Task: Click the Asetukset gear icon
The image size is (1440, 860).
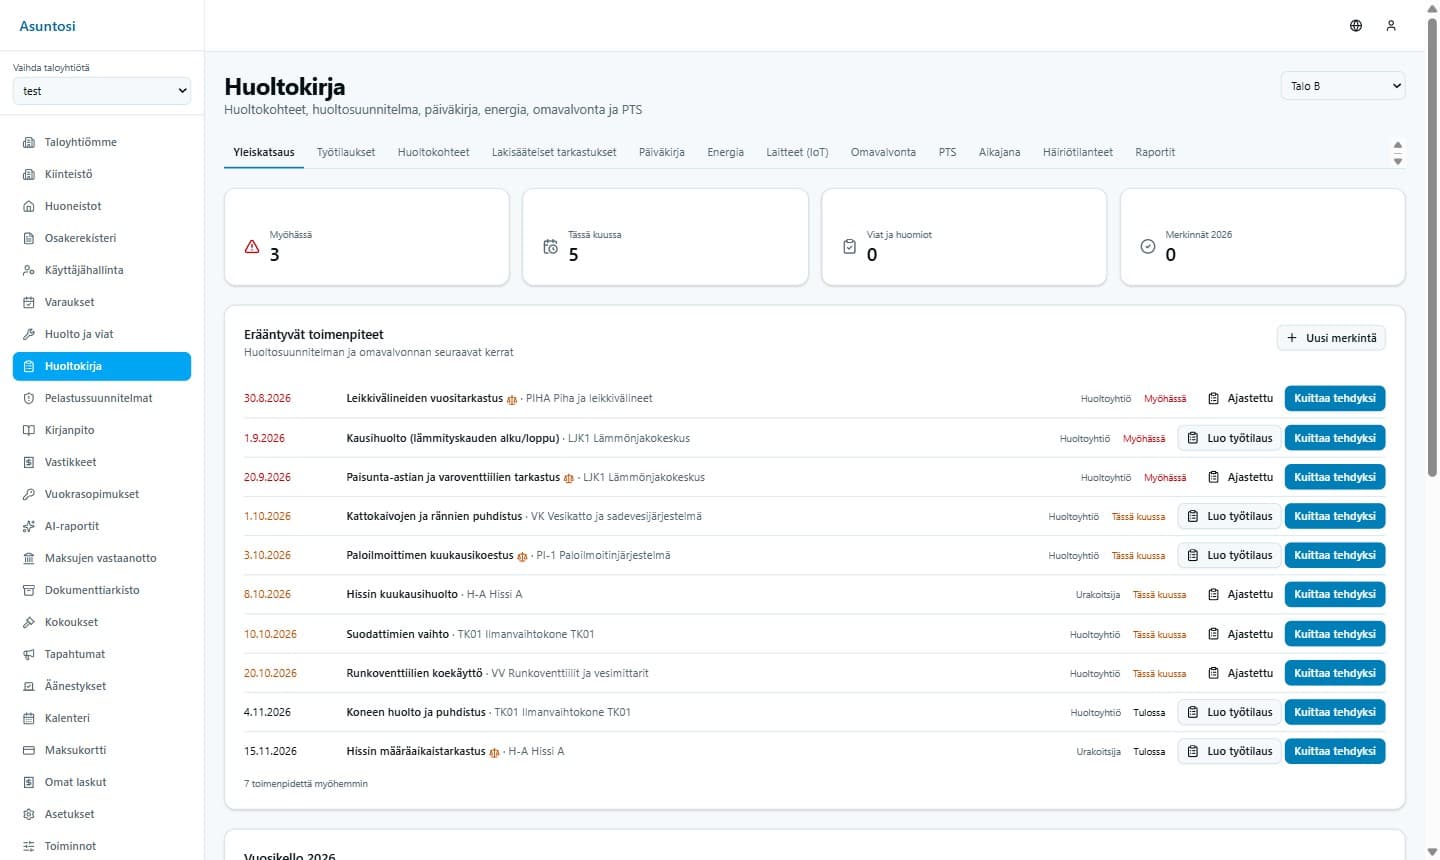Action: click(x=29, y=814)
